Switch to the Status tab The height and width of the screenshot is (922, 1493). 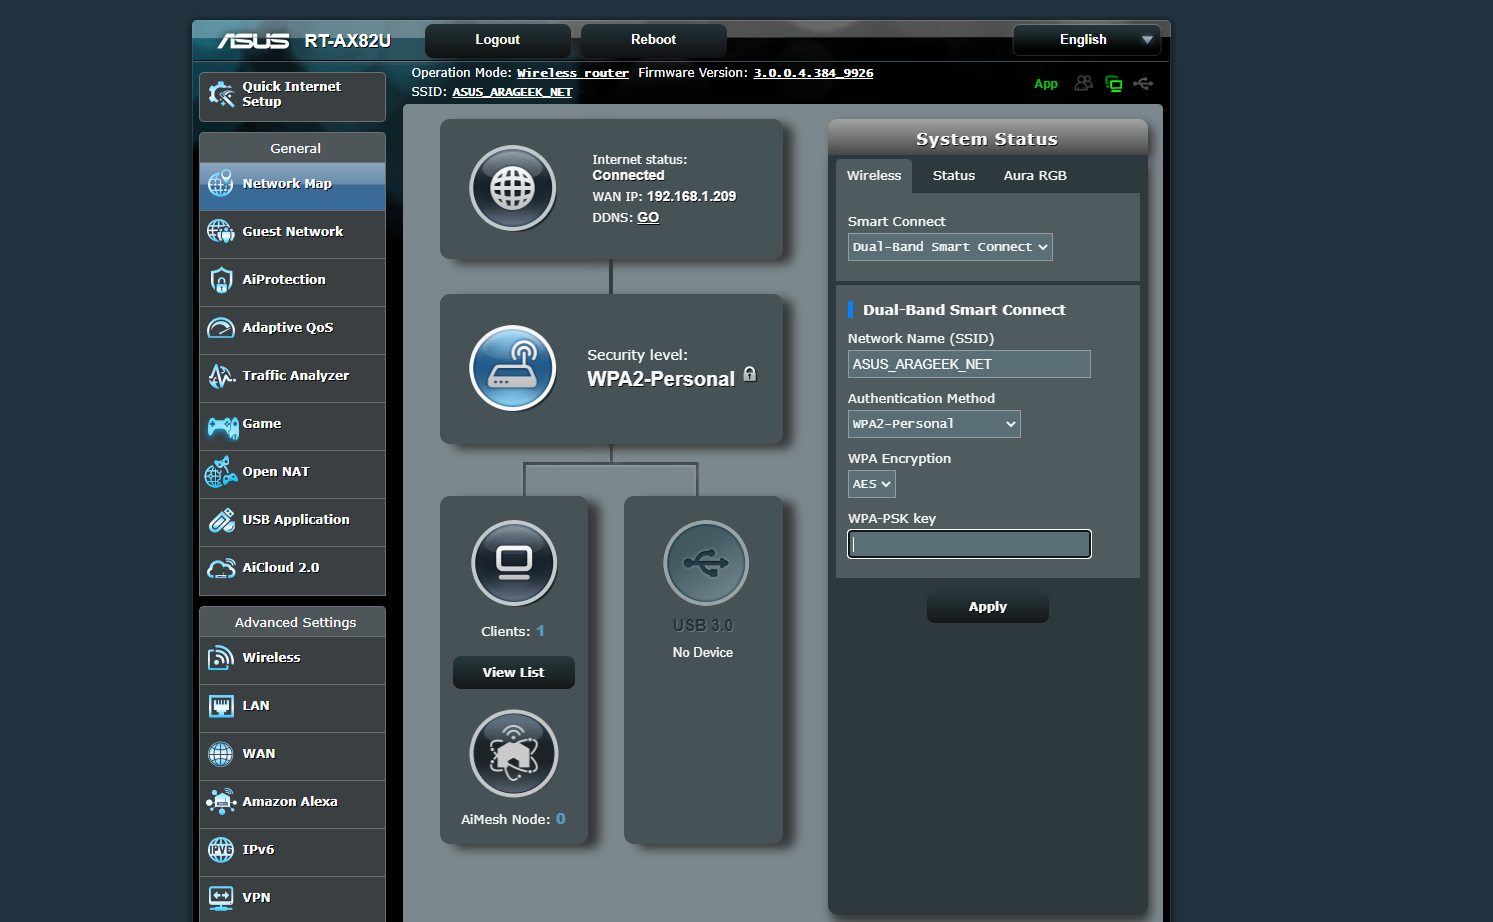[x=954, y=176]
